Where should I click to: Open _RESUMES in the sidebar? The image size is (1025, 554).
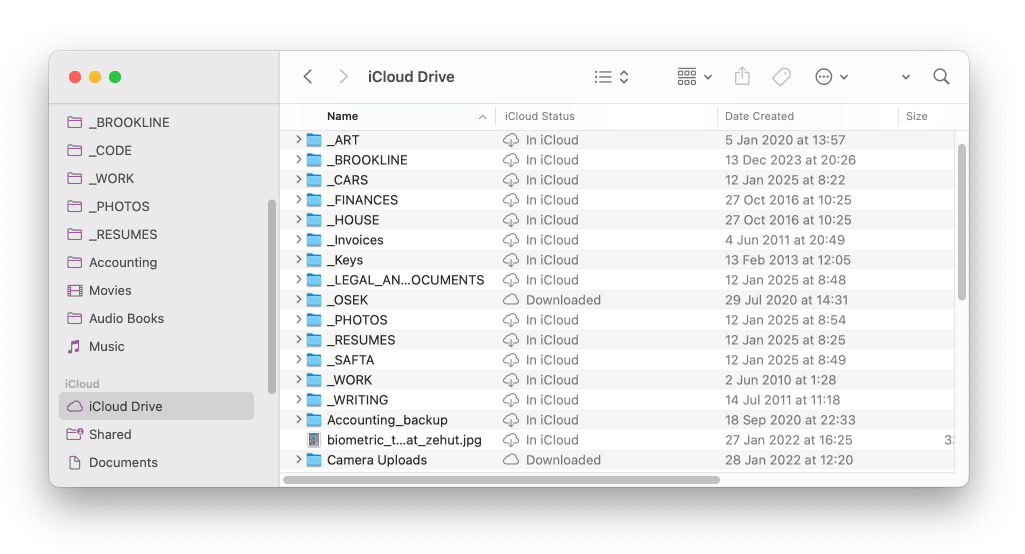[123, 234]
